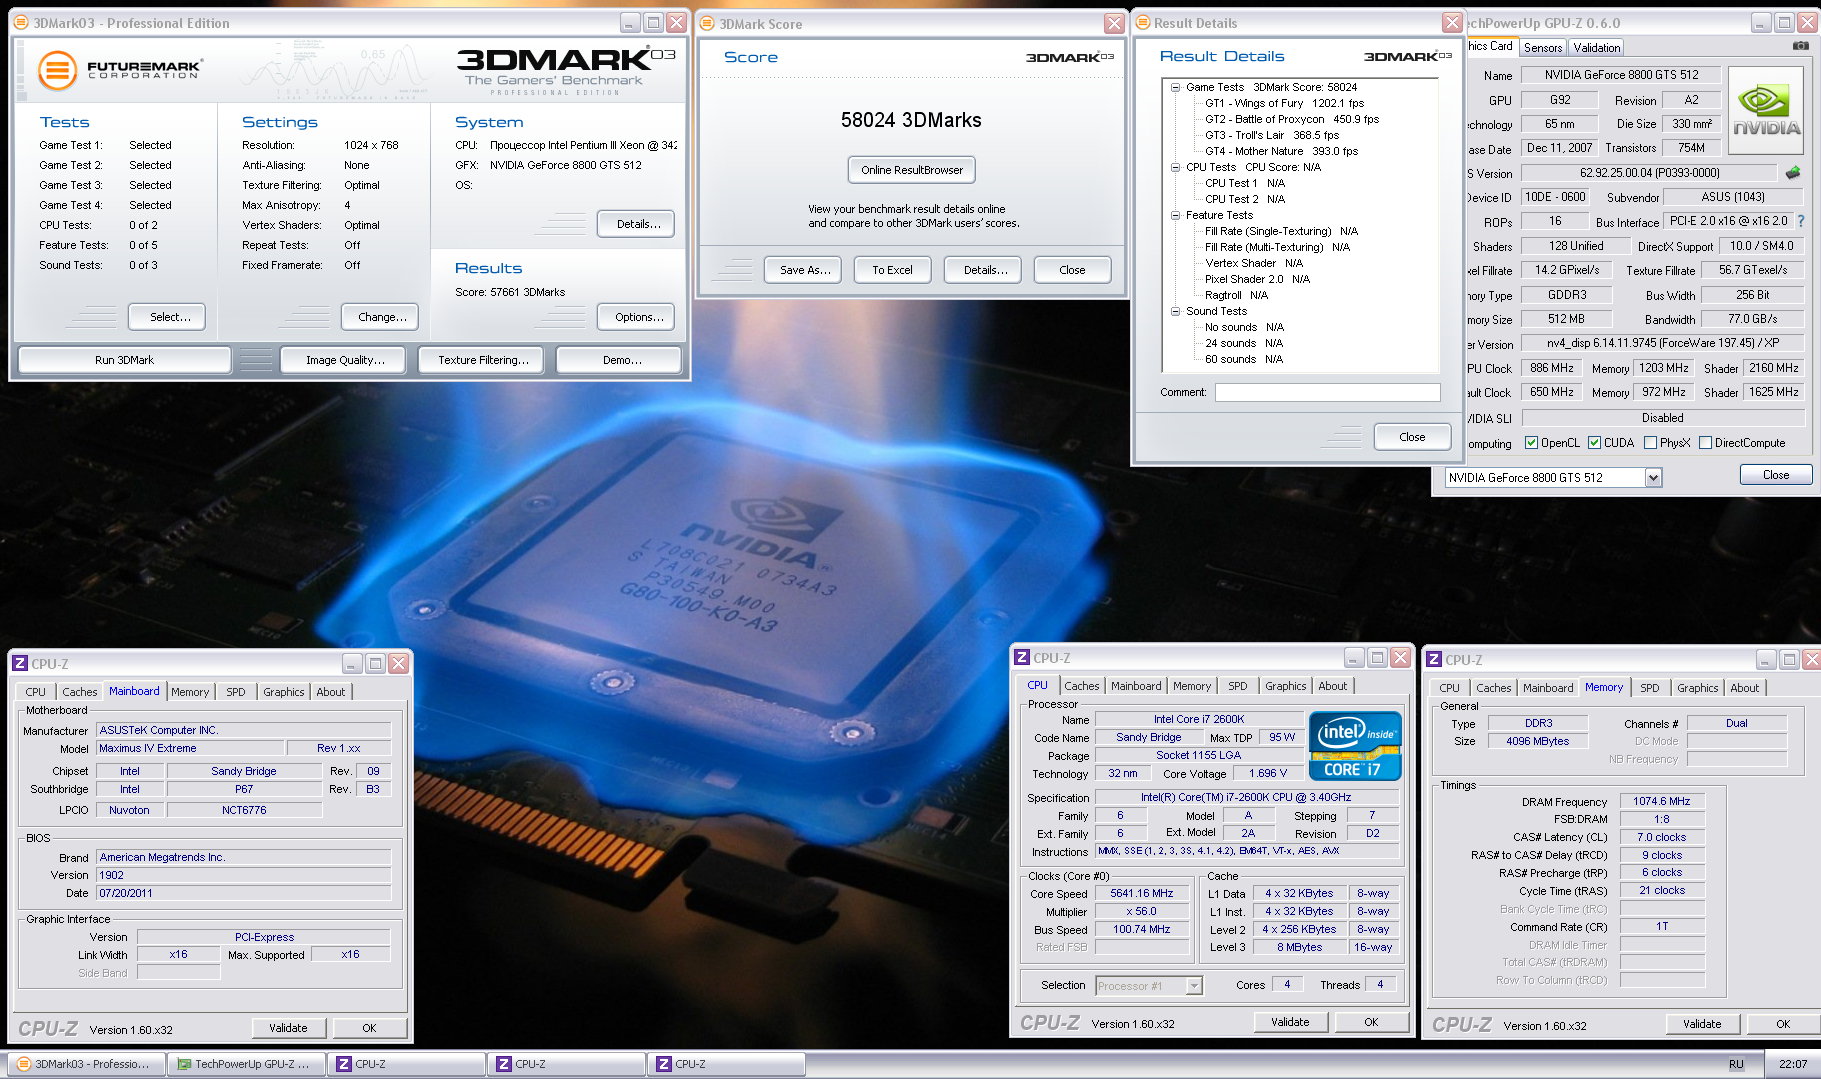Viewport: 1821px width, 1079px height.
Task: Toggle the OpenCL checkbox in GPU-Z
Action: pyautogui.click(x=1531, y=443)
